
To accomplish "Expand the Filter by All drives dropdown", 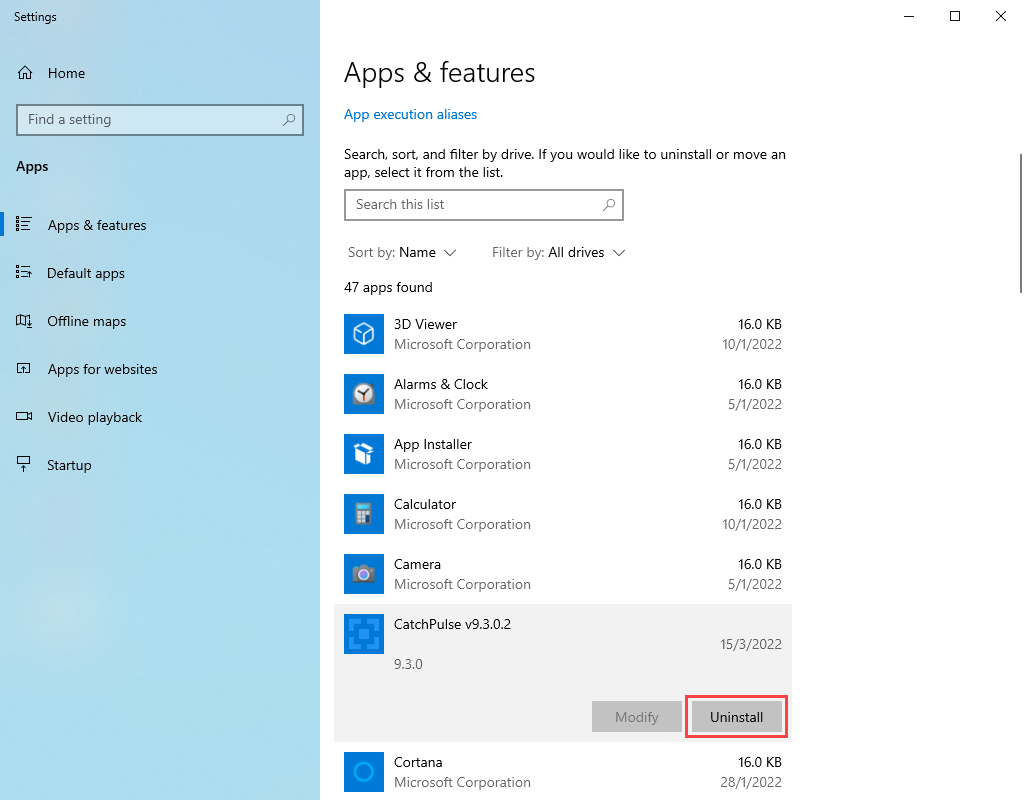I will 558,253.
